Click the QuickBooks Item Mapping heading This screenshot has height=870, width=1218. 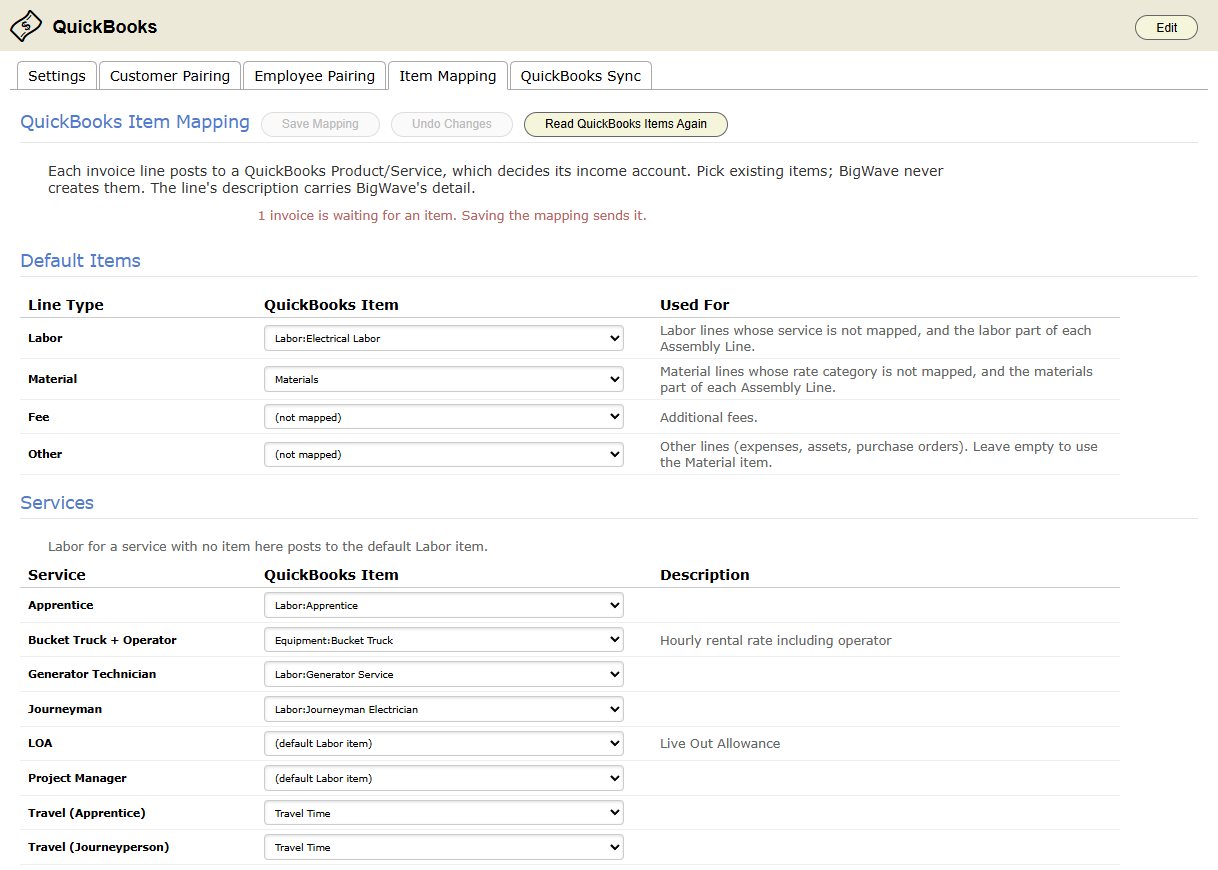(x=135, y=122)
